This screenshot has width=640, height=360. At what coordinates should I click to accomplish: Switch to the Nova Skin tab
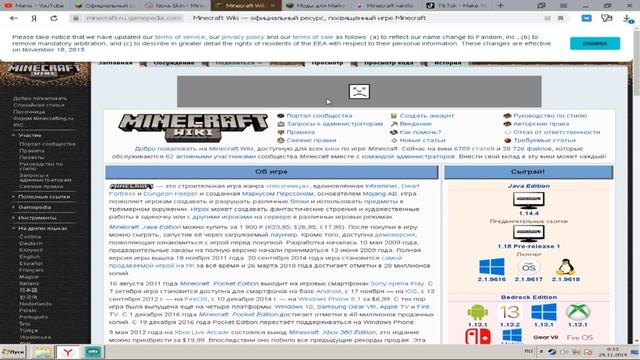[x=176, y=6]
